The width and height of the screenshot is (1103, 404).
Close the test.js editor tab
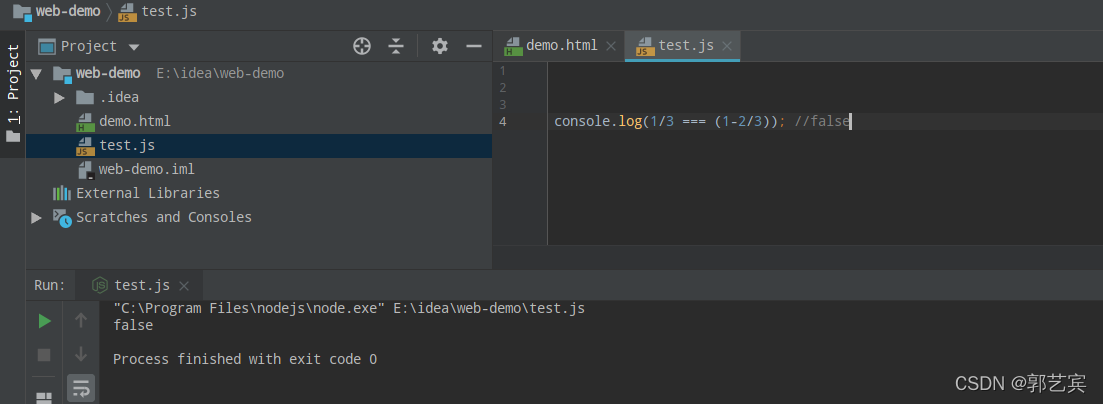pos(727,46)
